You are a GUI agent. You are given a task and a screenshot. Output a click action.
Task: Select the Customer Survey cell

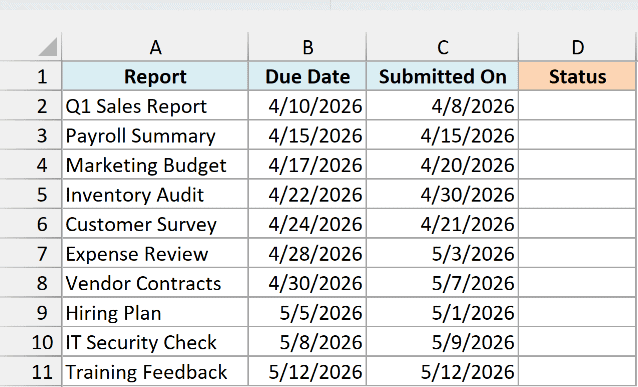[155, 224]
